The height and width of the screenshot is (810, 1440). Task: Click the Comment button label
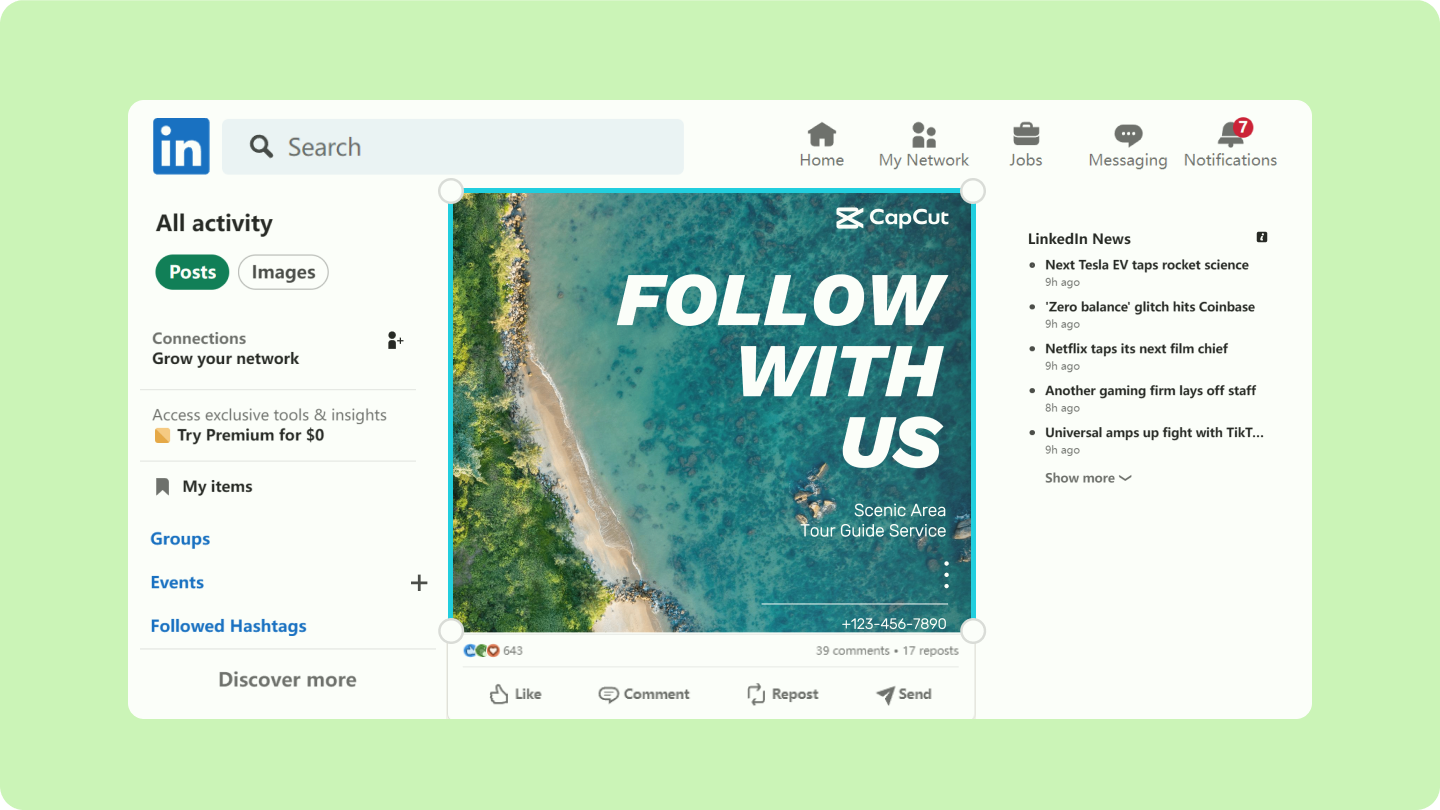click(x=657, y=694)
